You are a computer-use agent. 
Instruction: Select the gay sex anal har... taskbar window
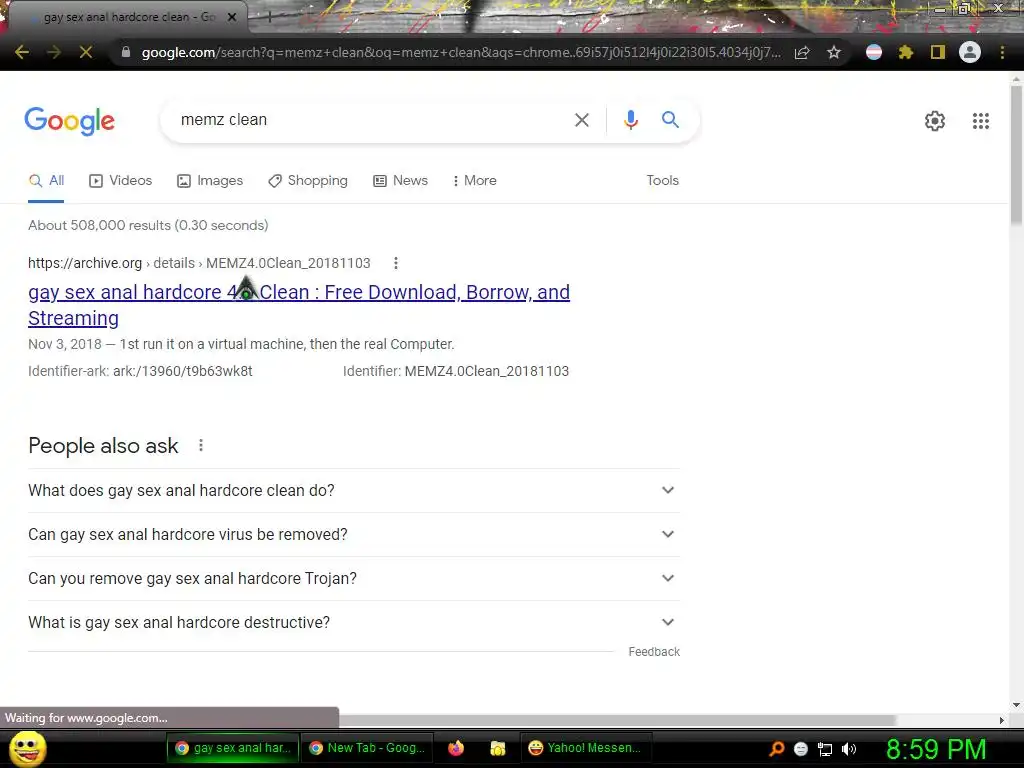coord(233,748)
